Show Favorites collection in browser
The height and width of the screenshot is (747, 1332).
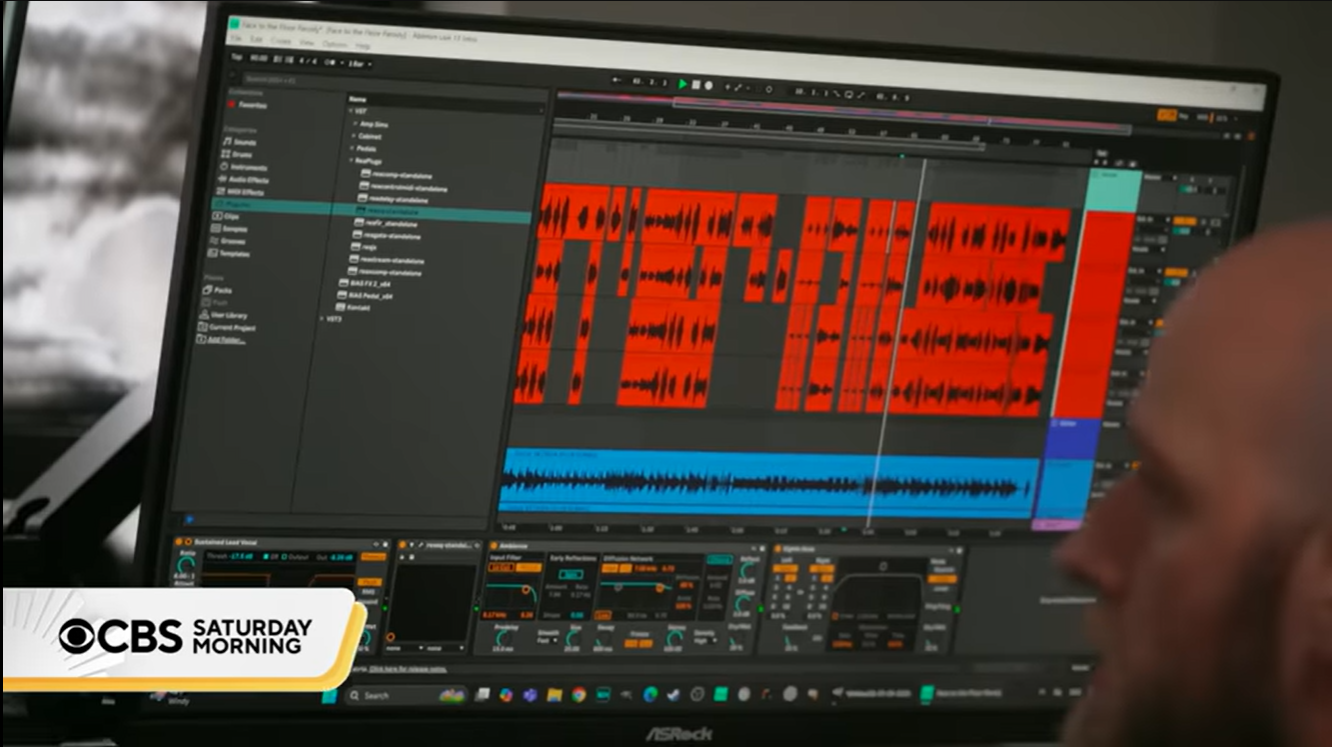point(247,105)
